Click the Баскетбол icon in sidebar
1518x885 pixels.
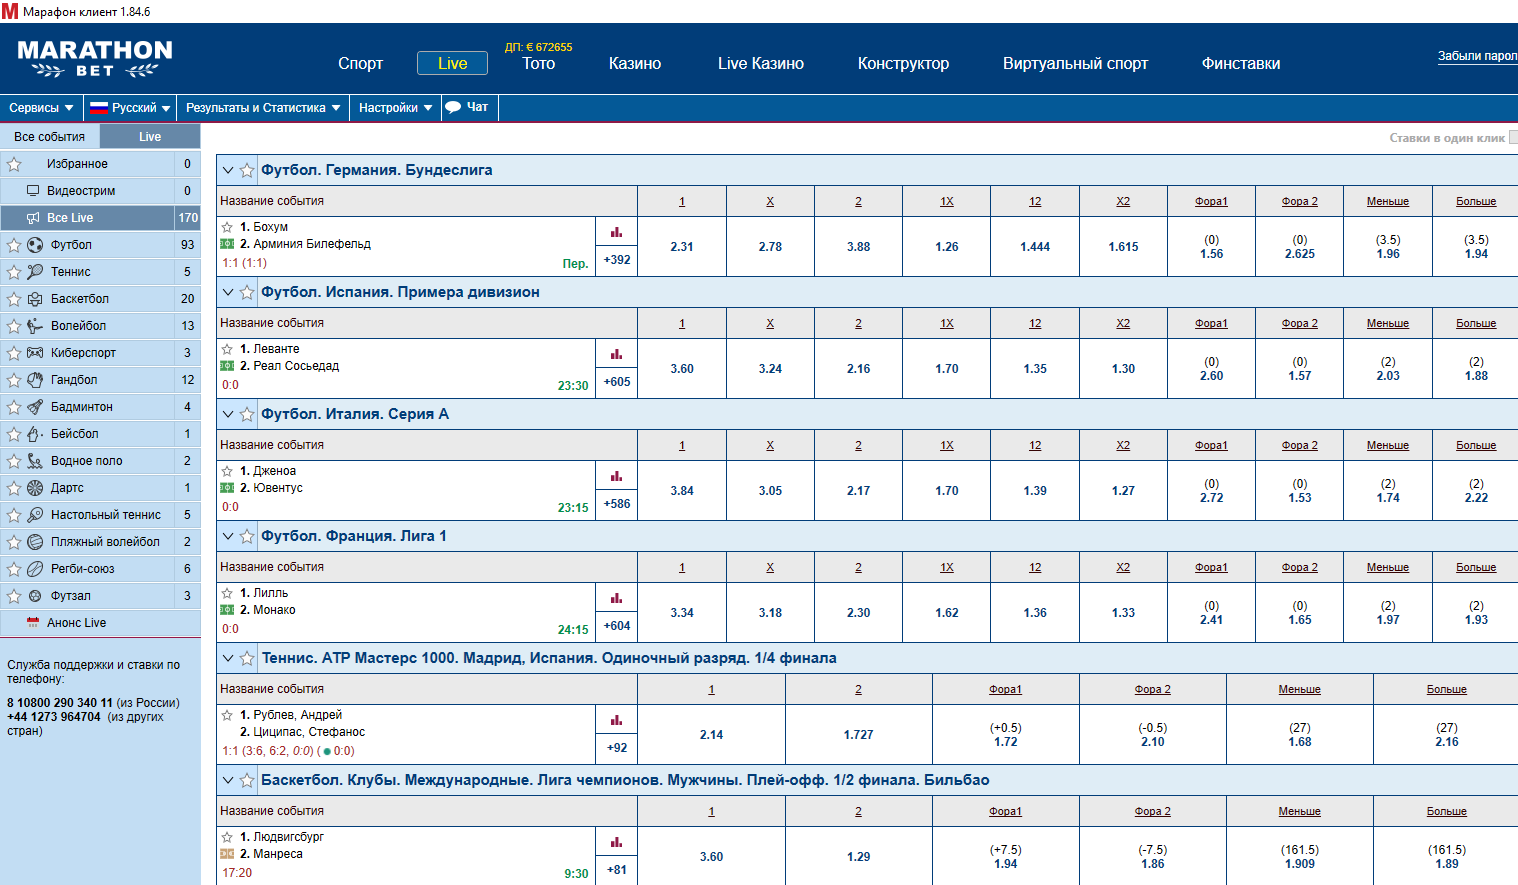click(x=35, y=299)
